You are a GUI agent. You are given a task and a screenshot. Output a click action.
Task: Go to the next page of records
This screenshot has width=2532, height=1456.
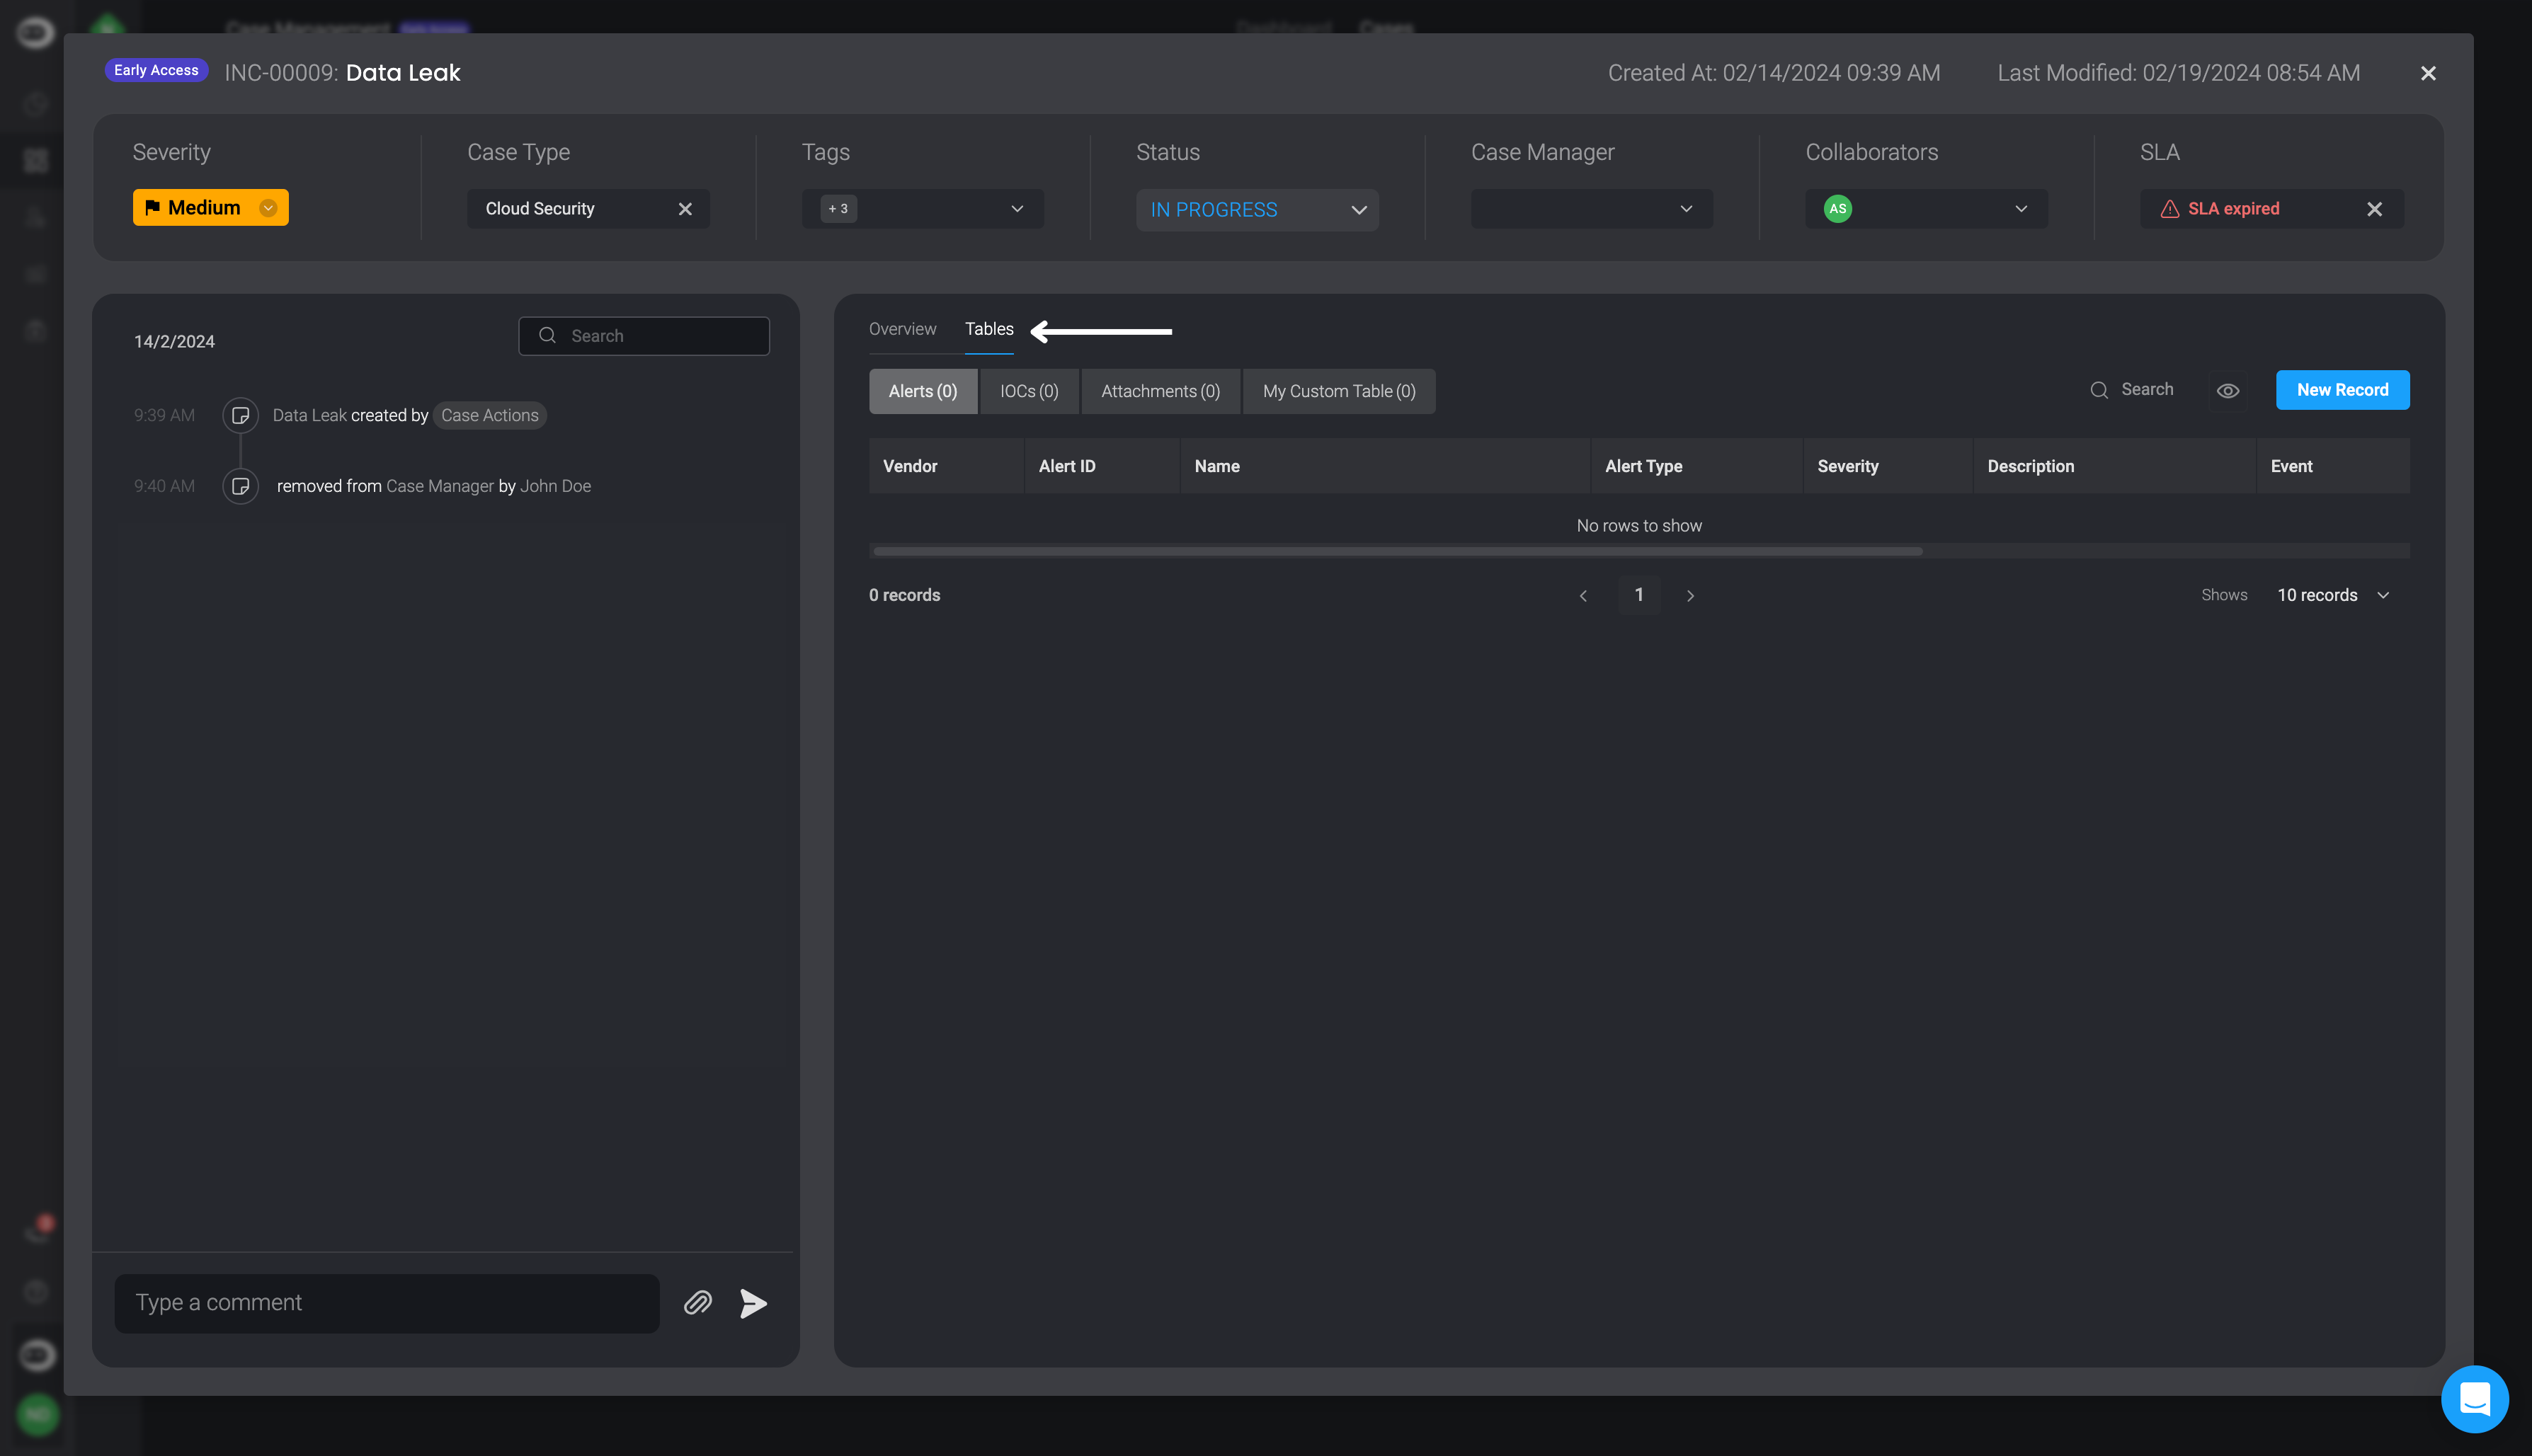pyautogui.click(x=1690, y=596)
